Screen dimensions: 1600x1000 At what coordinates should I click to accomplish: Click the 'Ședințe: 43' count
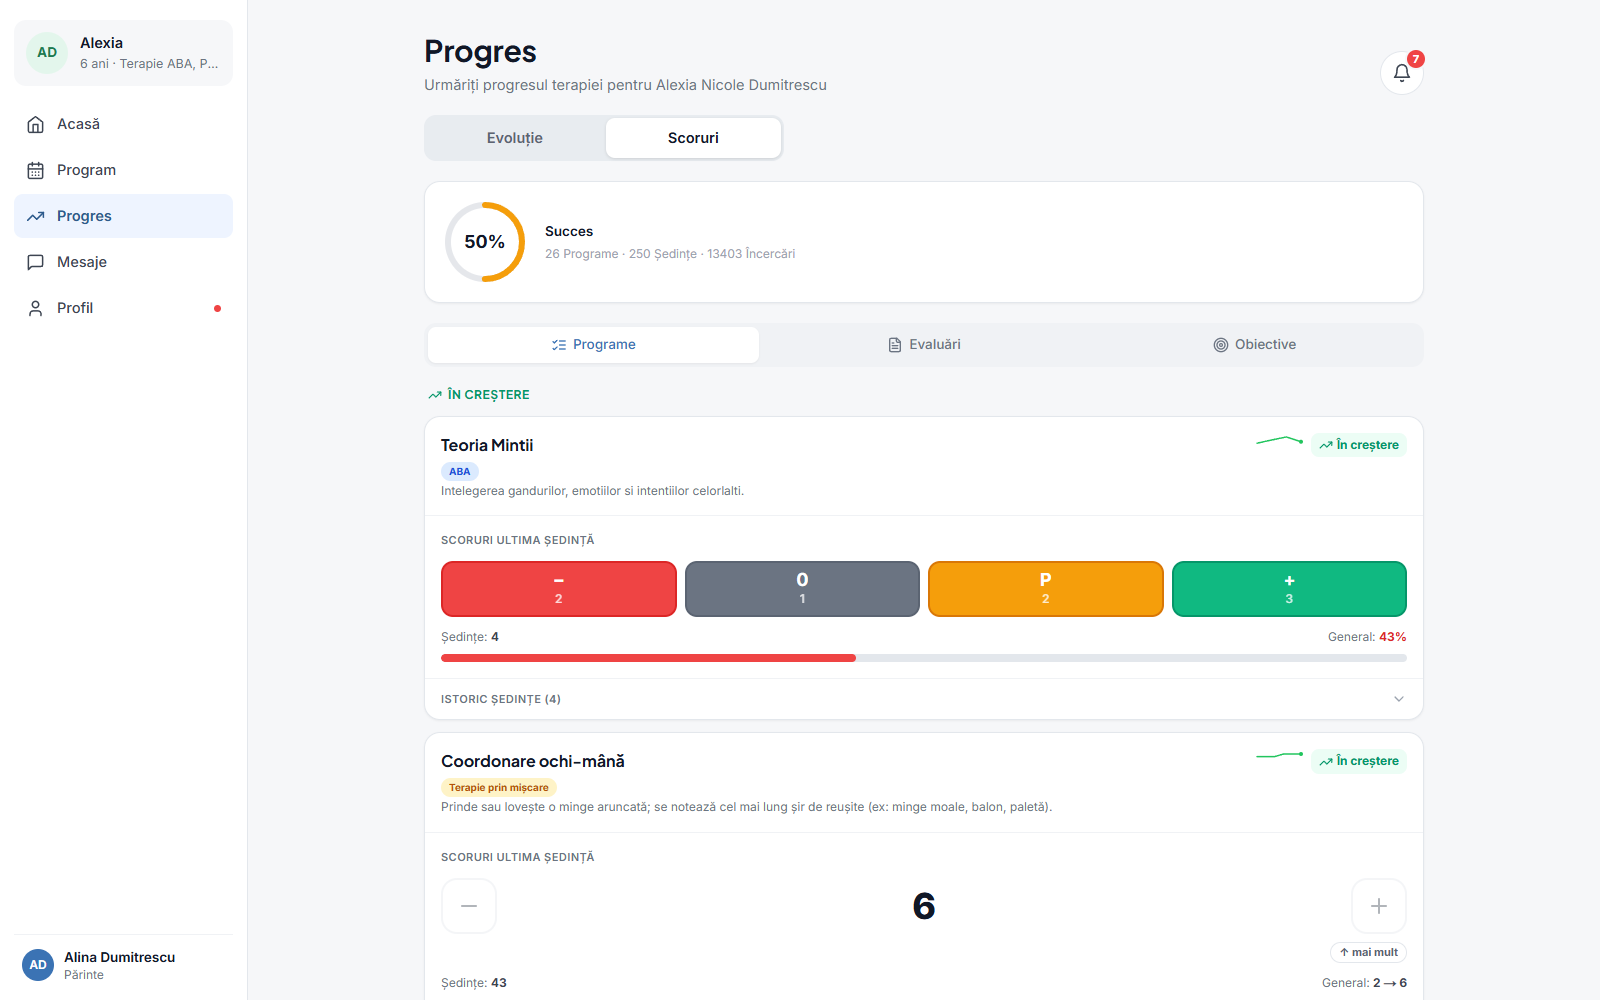tap(474, 983)
